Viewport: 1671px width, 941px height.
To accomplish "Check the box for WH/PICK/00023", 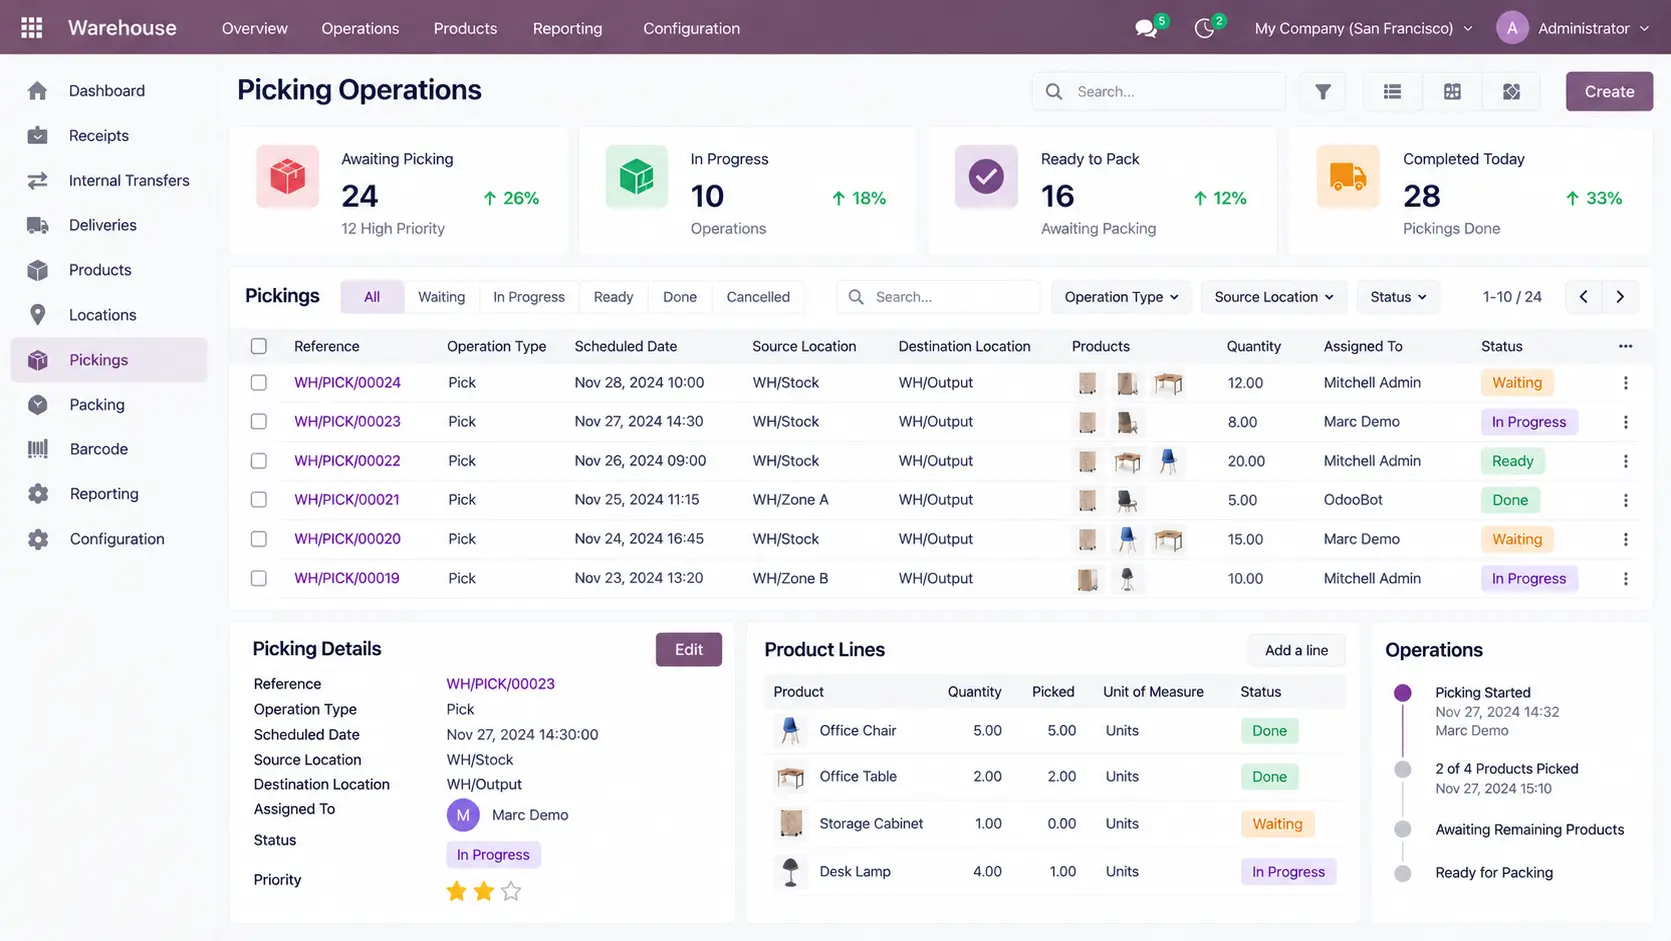I will [x=259, y=422].
